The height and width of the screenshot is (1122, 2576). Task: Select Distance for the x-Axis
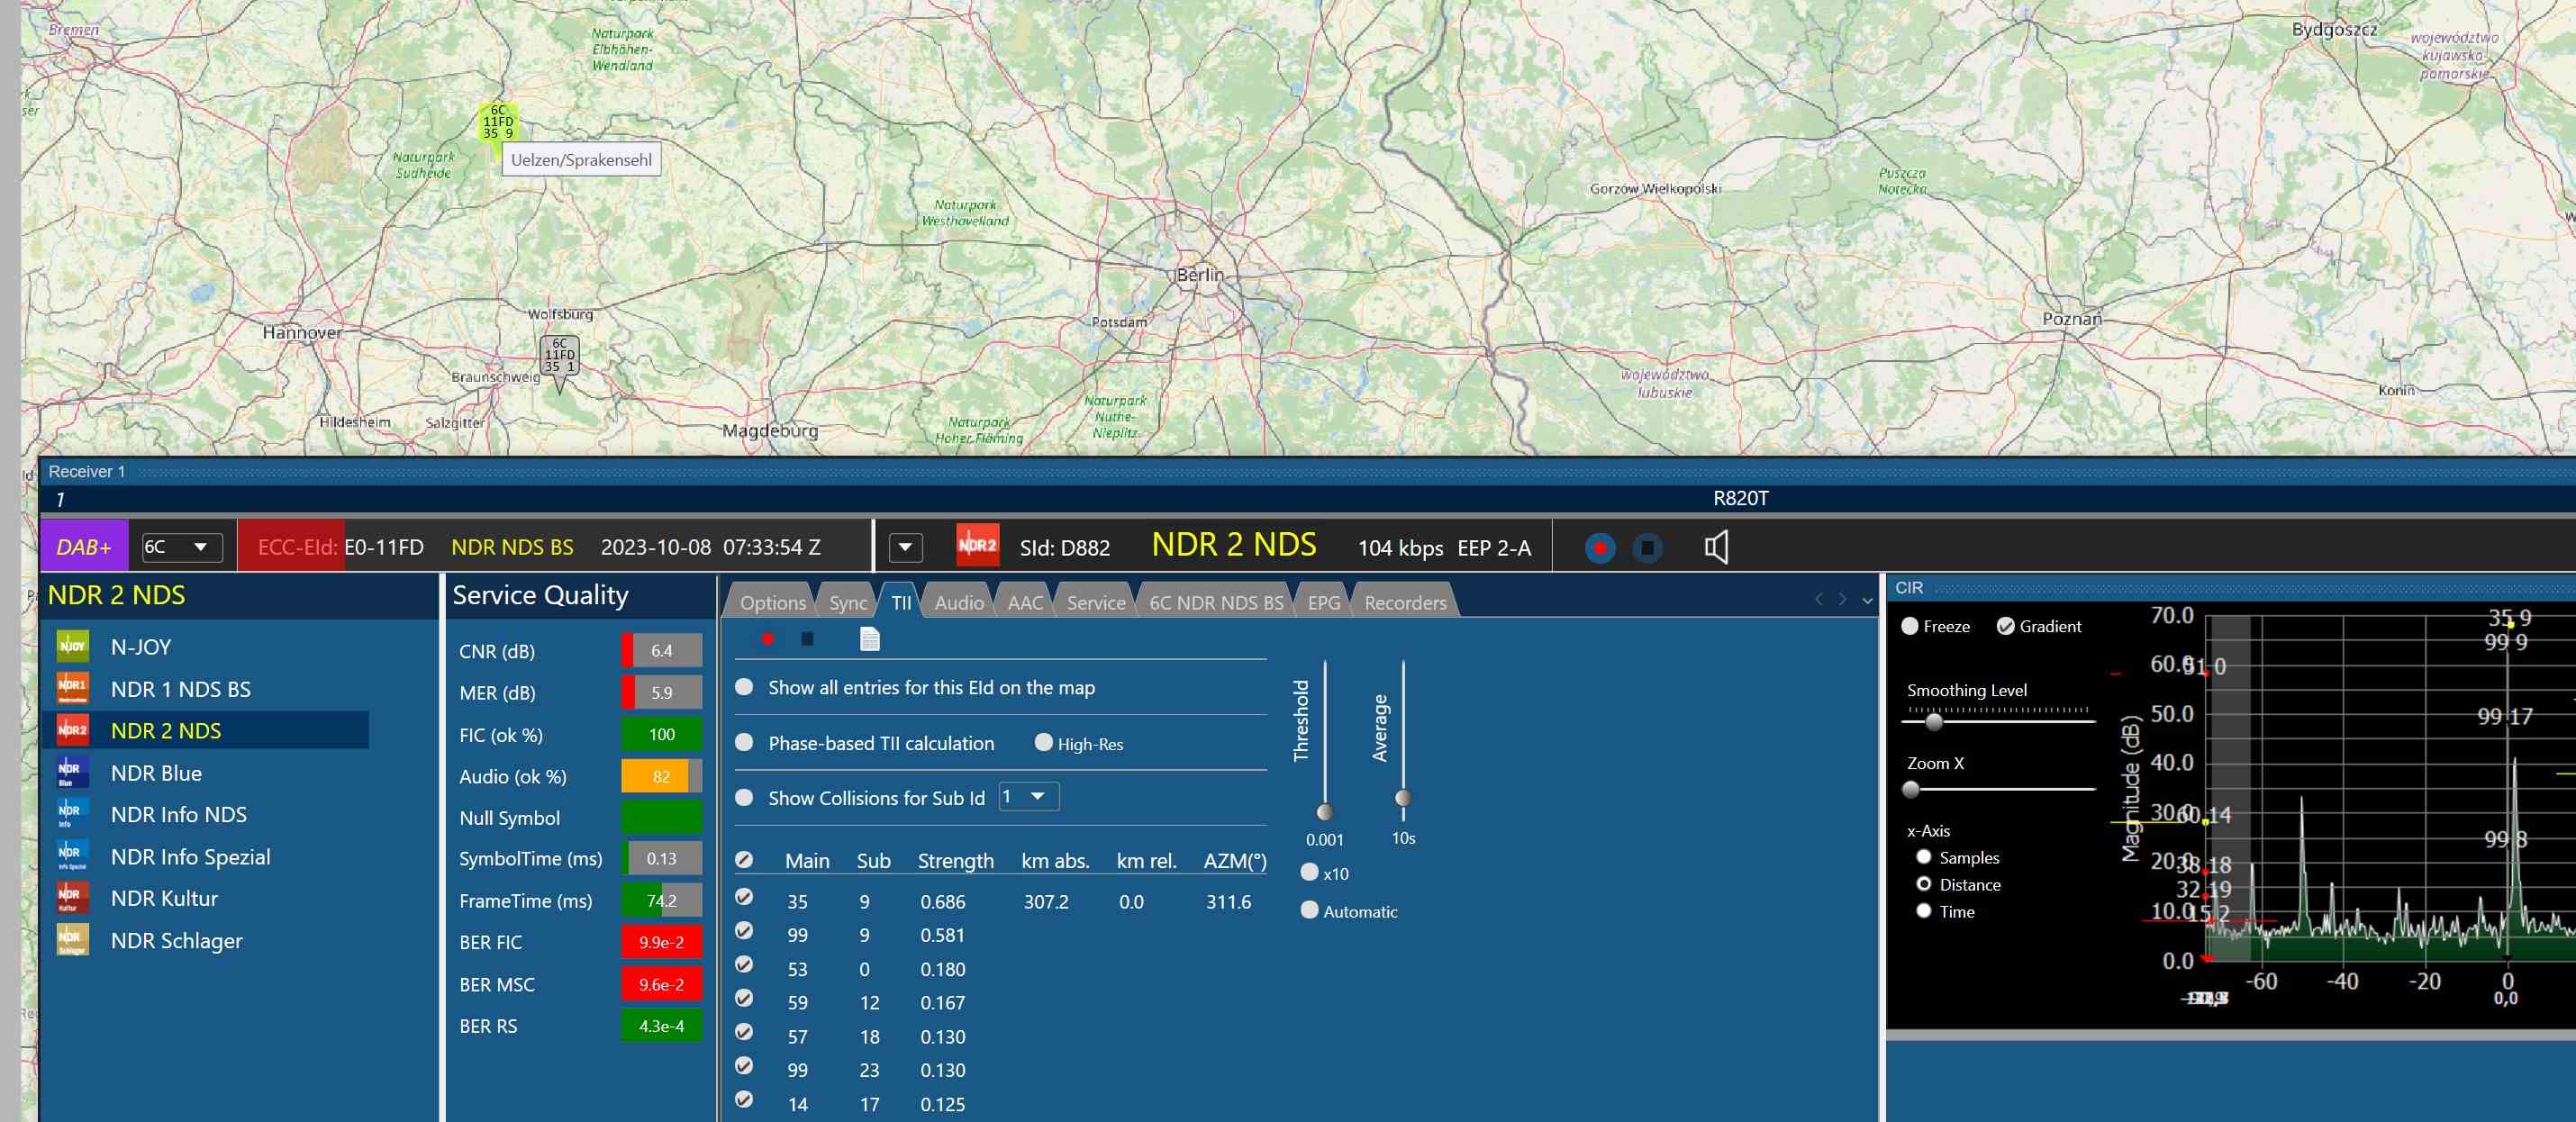tap(1924, 884)
